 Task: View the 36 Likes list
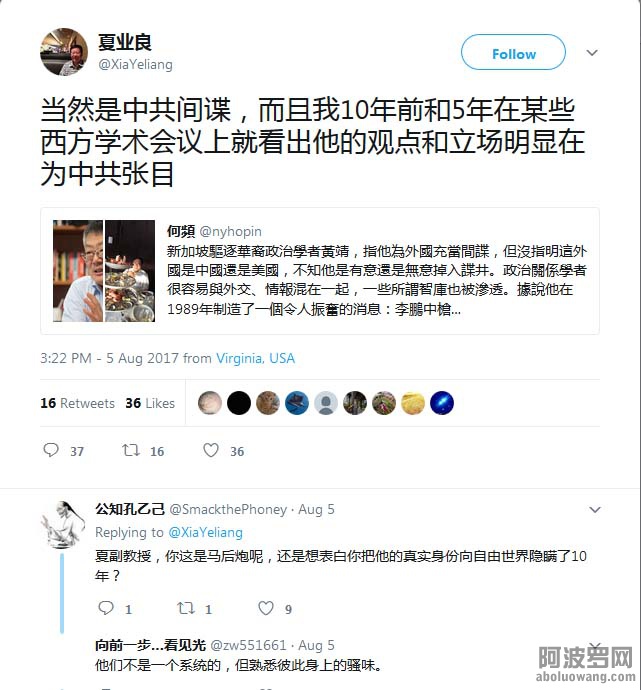150,403
